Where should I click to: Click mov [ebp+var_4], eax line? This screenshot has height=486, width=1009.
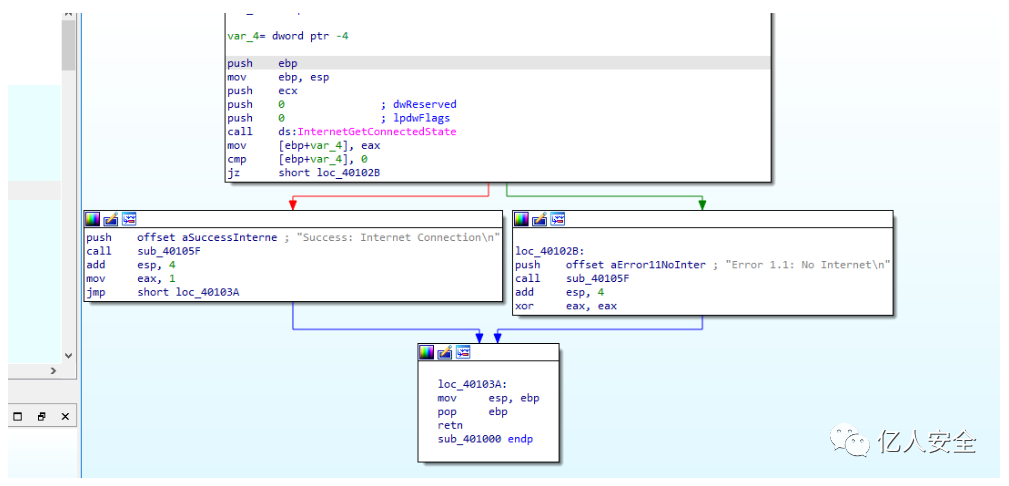[x=304, y=145]
